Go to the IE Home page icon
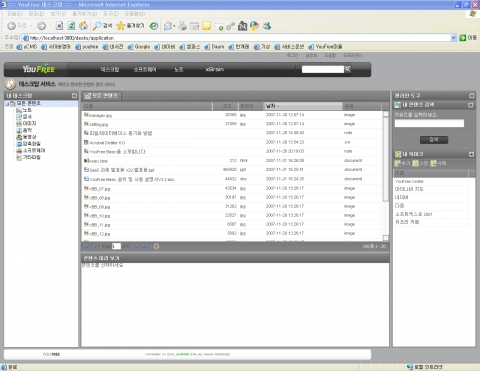This screenshot has width=480, height=371. point(83,26)
